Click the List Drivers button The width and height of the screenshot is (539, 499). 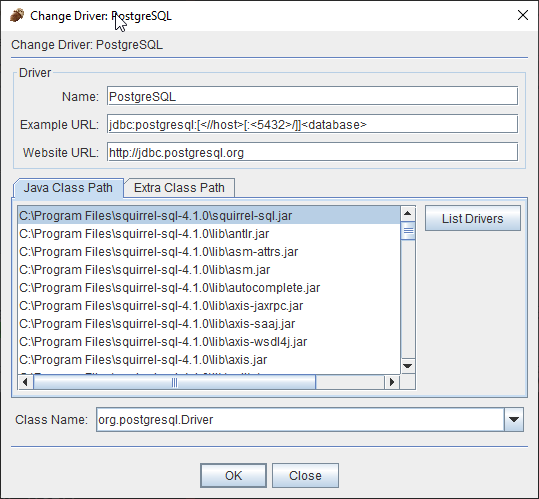point(473,218)
